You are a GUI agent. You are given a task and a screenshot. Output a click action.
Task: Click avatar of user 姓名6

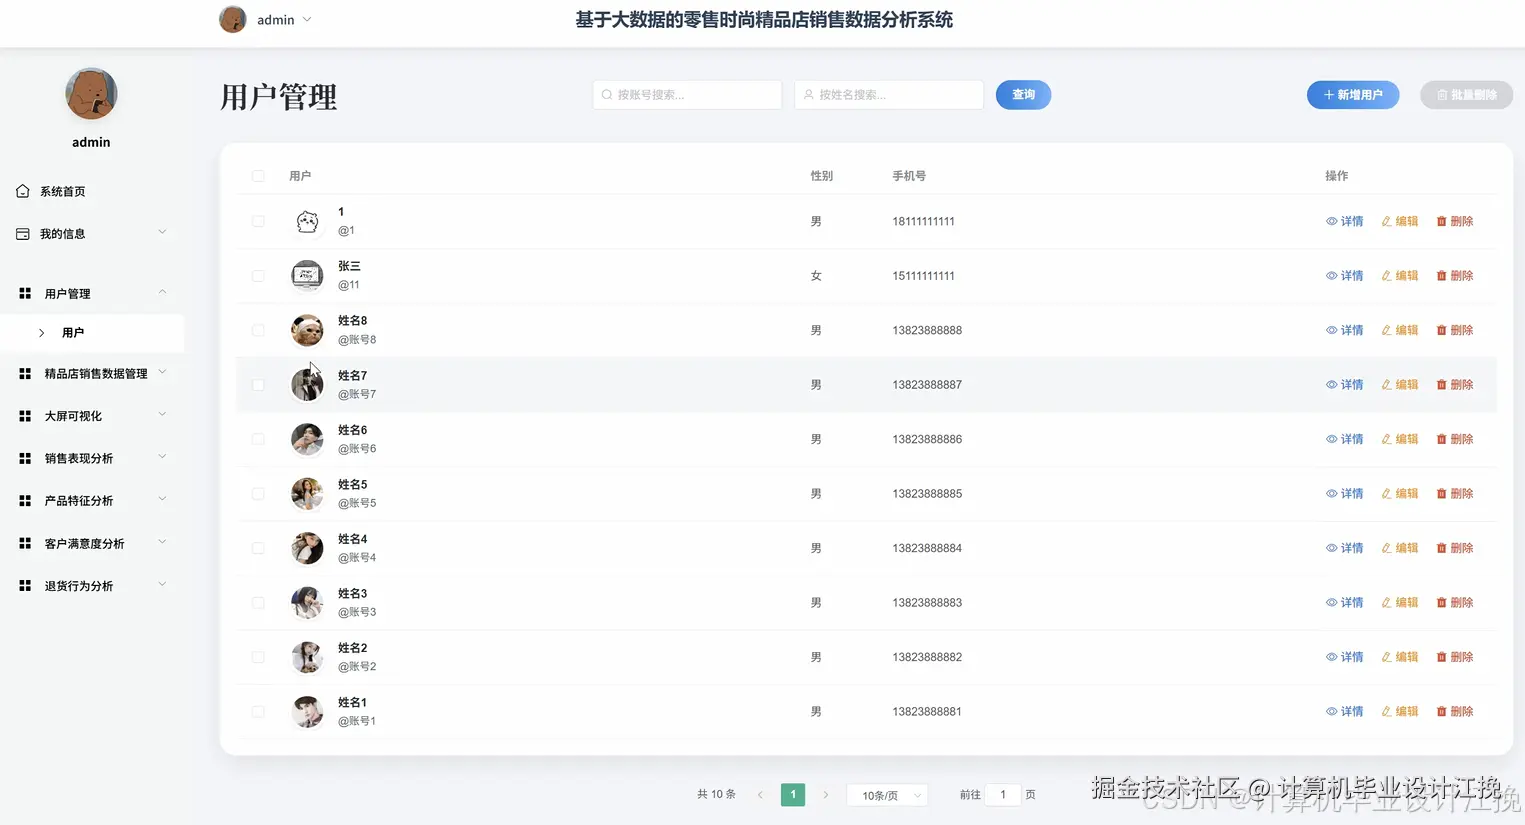pyautogui.click(x=307, y=439)
